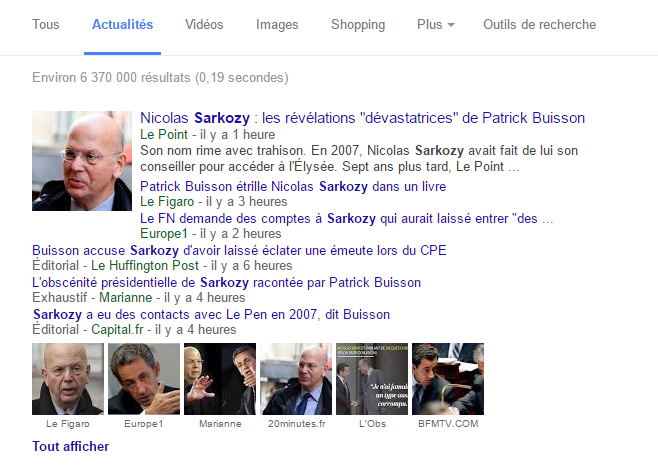Open Outils de recherche options
This screenshot has height=471, width=658.
540,24
